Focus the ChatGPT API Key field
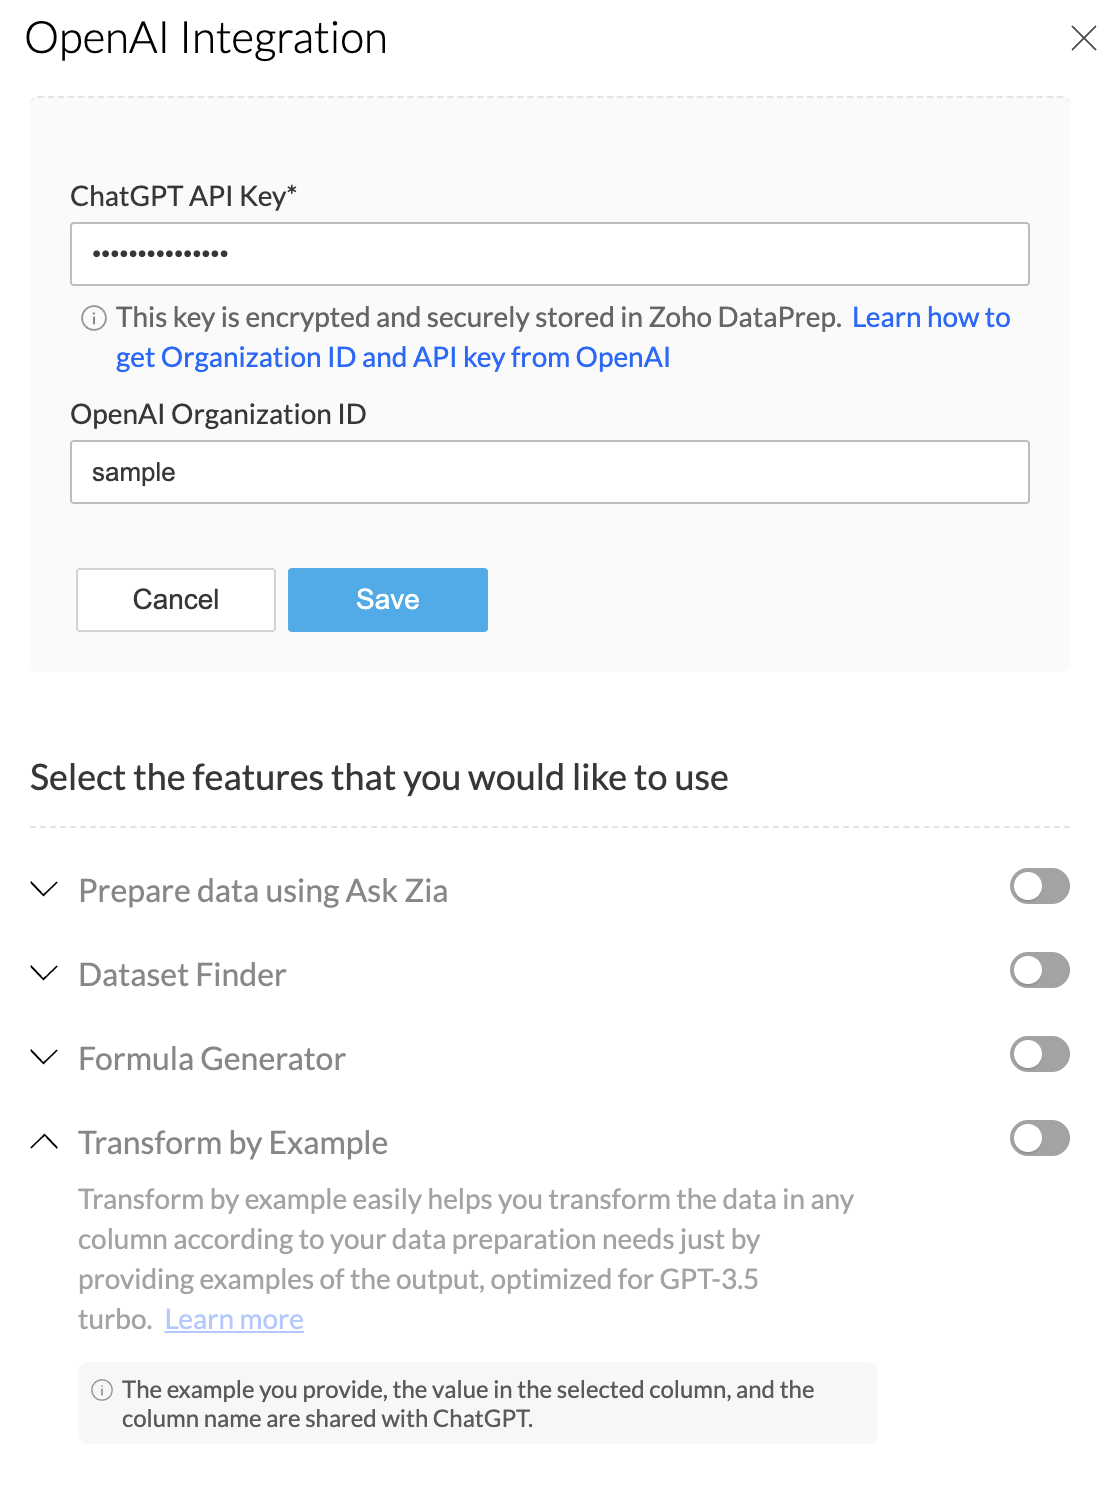The image size is (1116, 1488). pos(549,254)
